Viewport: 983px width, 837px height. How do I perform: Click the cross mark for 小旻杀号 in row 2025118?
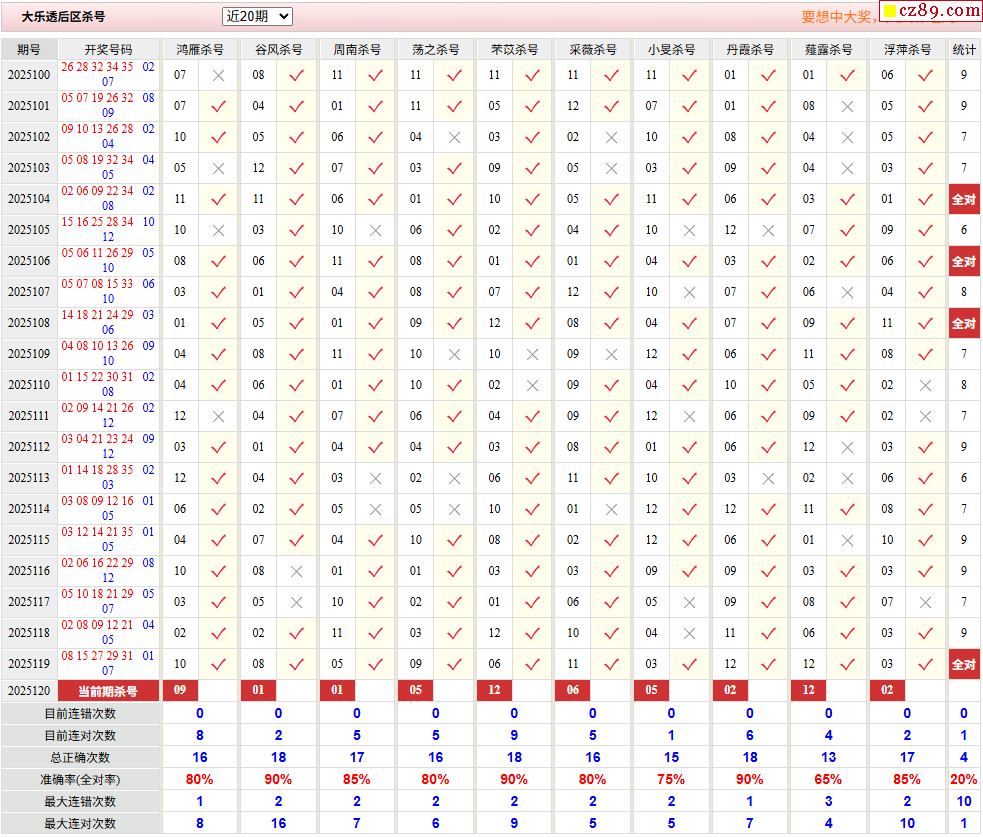[689, 633]
